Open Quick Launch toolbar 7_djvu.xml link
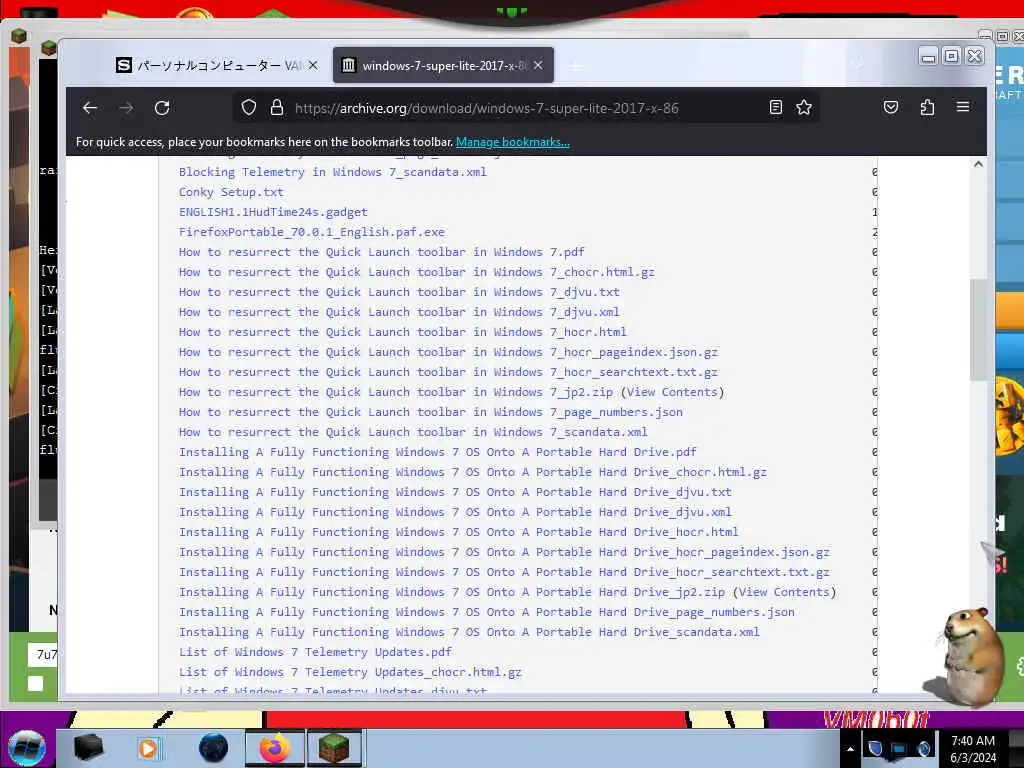This screenshot has height=768, width=1024. coord(399,312)
